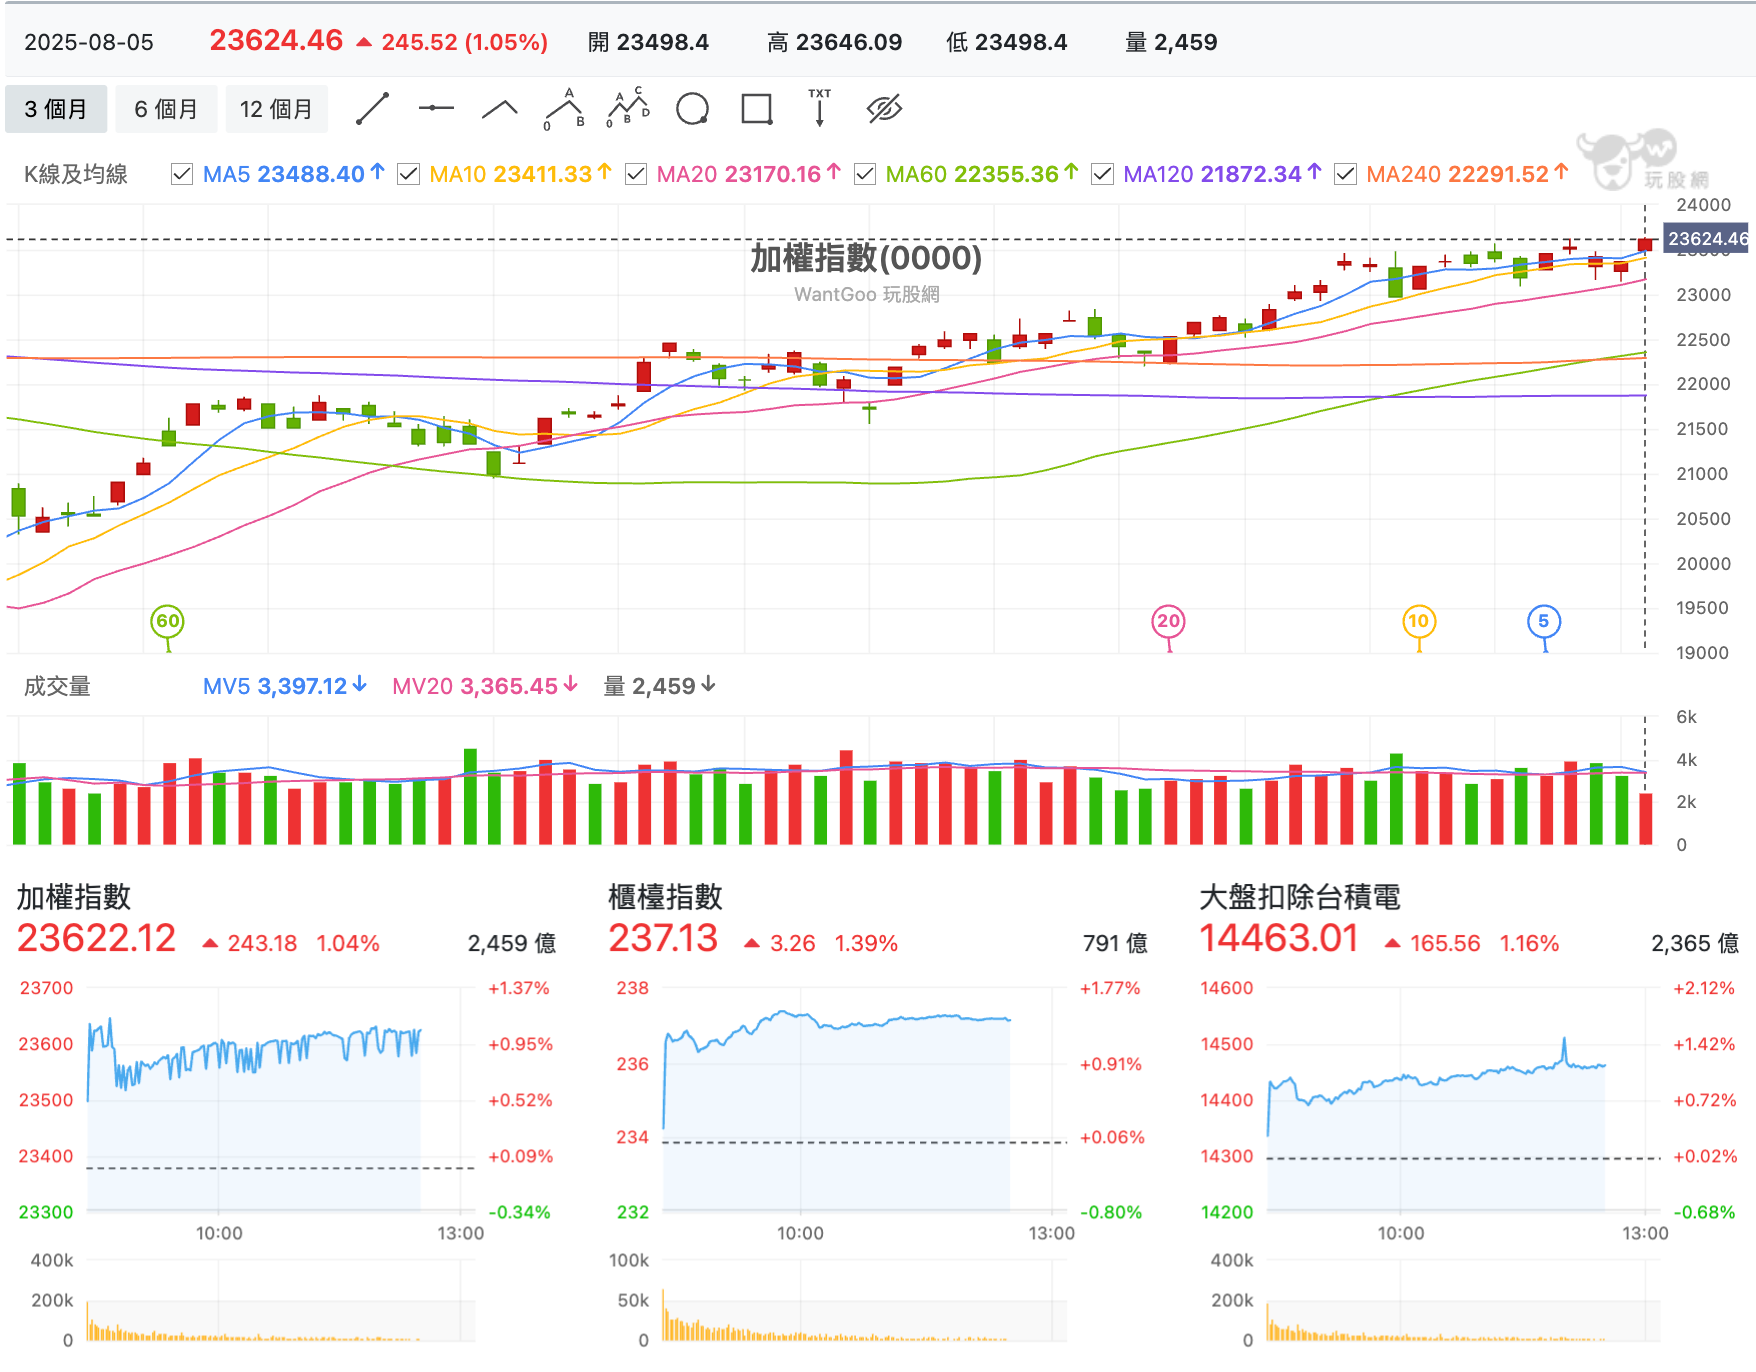Pick the angle polyline drawing tool
The width and height of the screenshot is (1756, 1372).
pos(500,109)
